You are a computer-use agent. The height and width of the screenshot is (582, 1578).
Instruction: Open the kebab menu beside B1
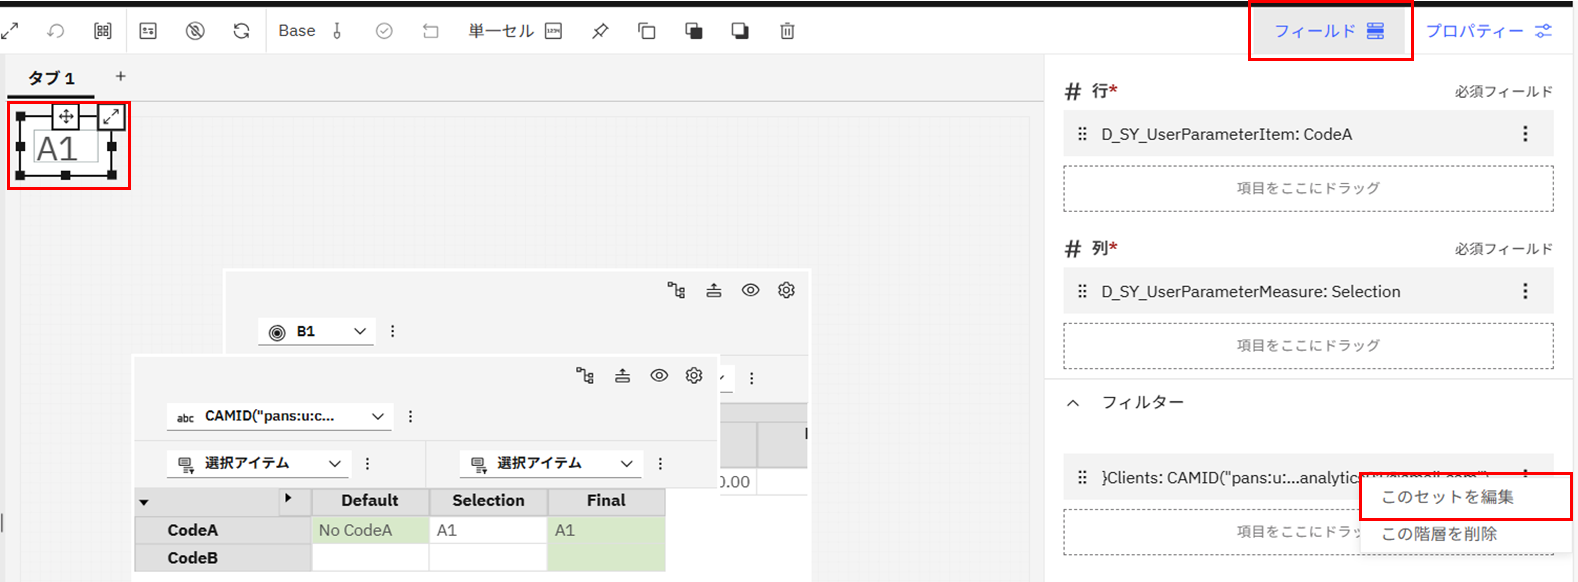393,331
